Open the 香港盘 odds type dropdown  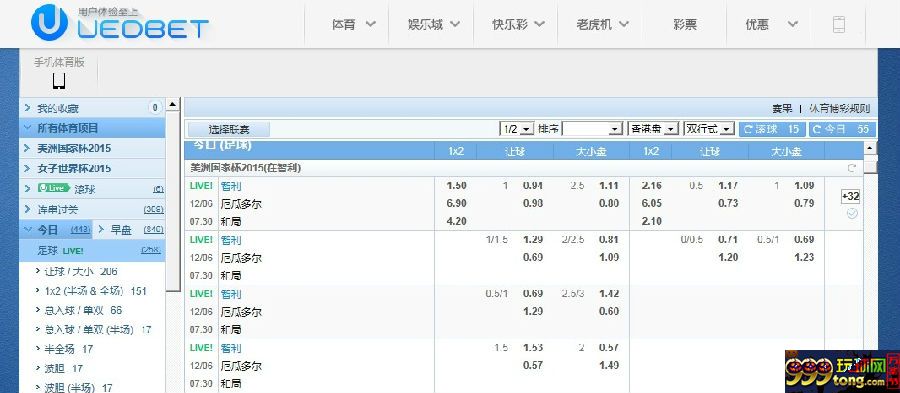[x=653, y=129]
